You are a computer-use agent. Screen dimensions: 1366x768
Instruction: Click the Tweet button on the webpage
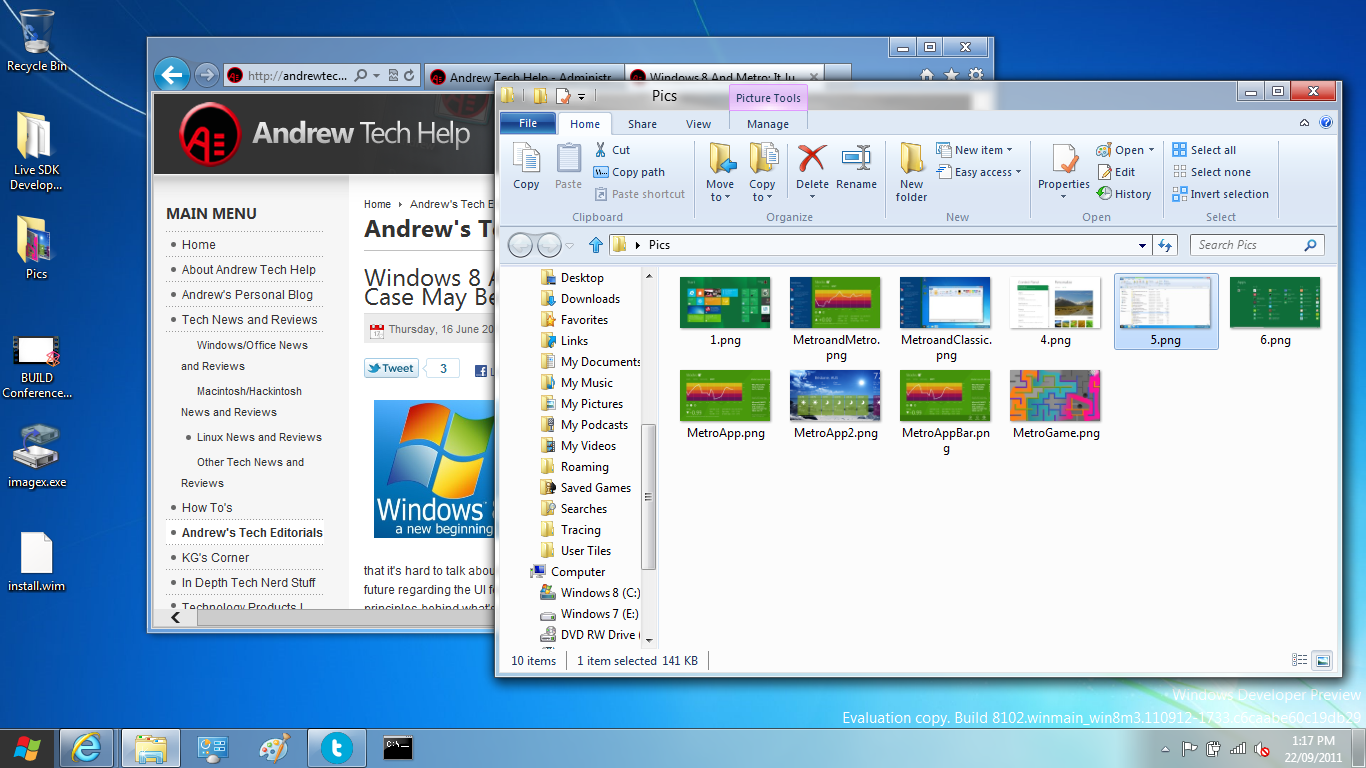tap(391, 368)
